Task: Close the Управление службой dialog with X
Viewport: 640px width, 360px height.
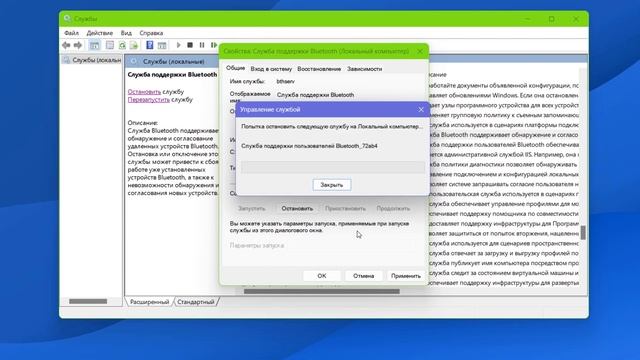Action: pos(421,109)
